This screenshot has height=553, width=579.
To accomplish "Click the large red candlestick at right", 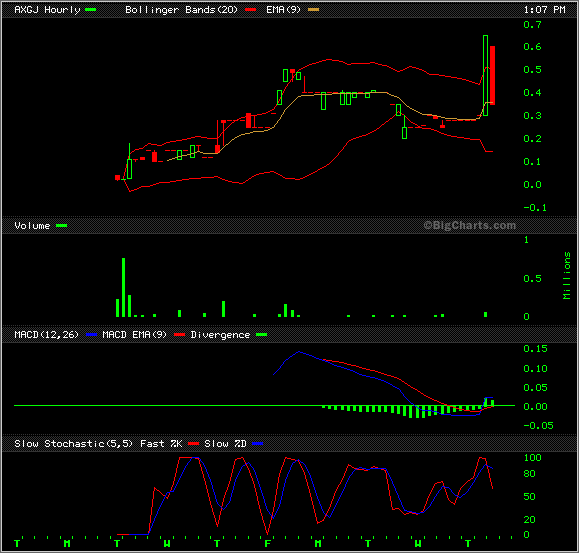I will (493, 75).
